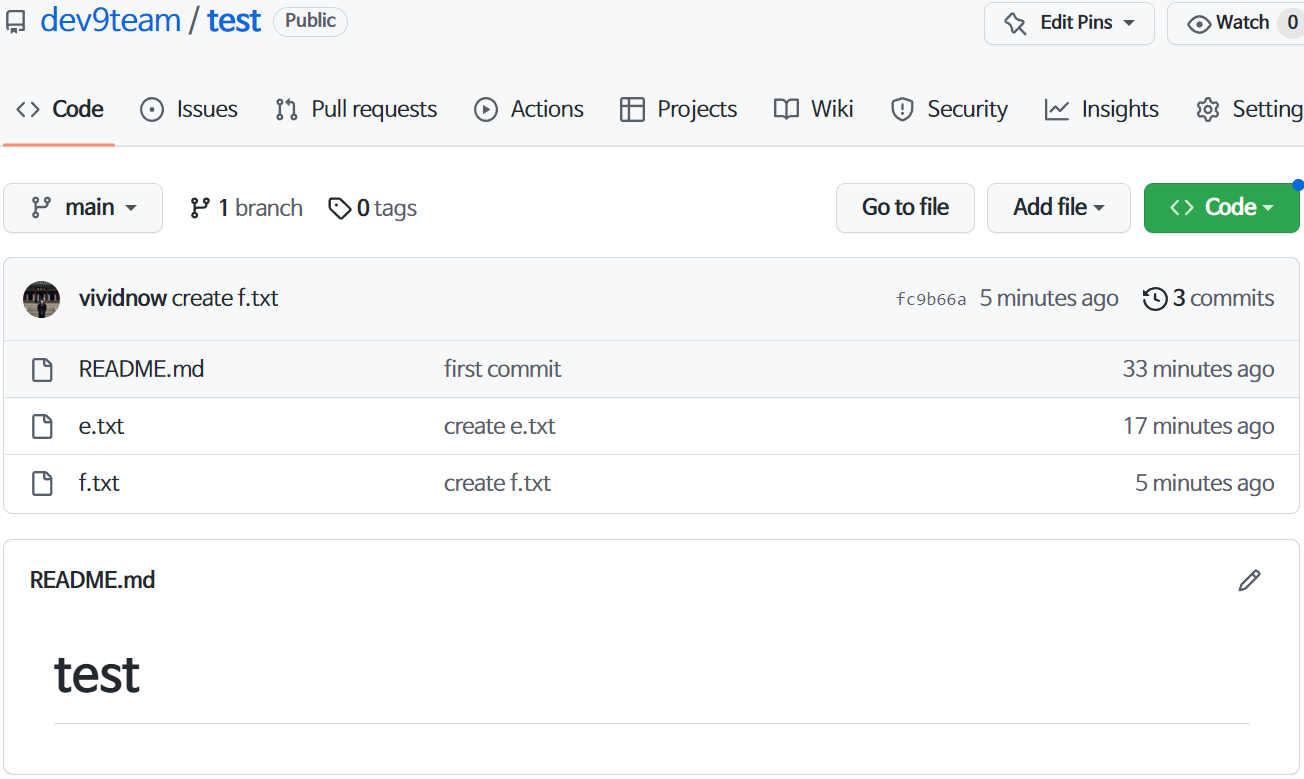Viewport: 1304px width, 779px height.
Task: Open the Wiki tab
Action: coord(813,109)
